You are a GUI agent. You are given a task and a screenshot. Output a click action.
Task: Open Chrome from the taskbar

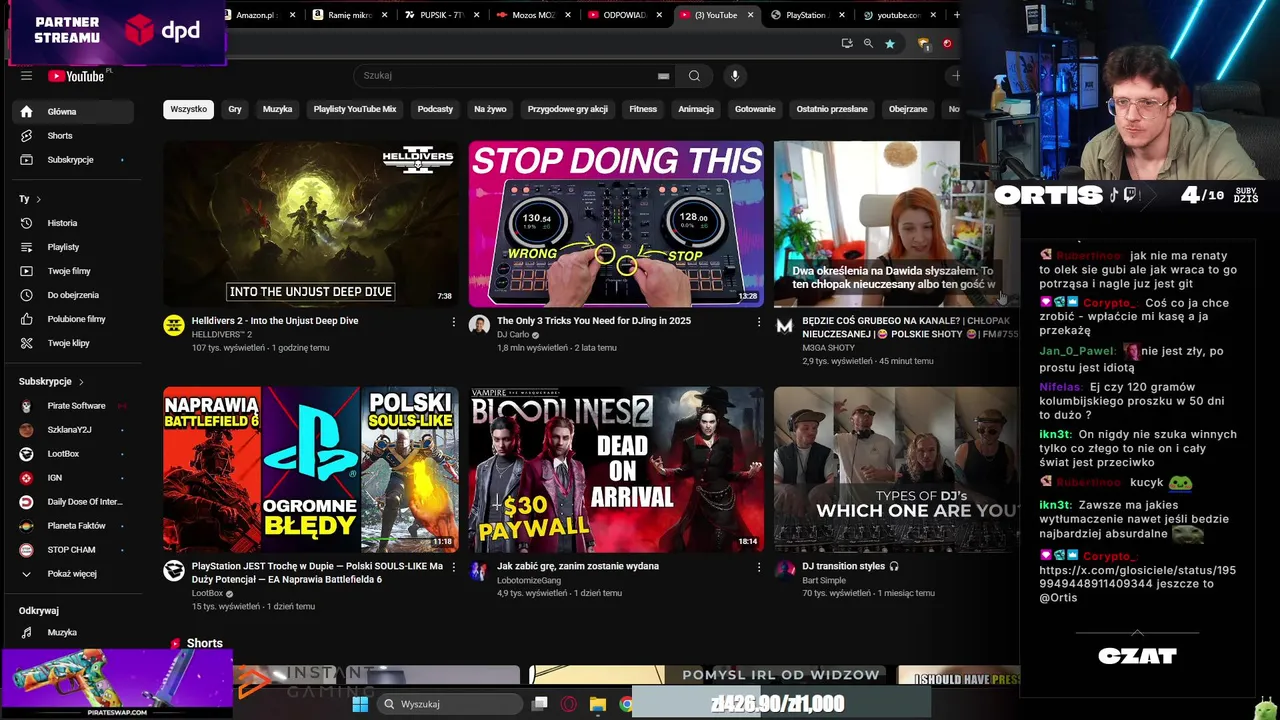click(x=626, y=704)
